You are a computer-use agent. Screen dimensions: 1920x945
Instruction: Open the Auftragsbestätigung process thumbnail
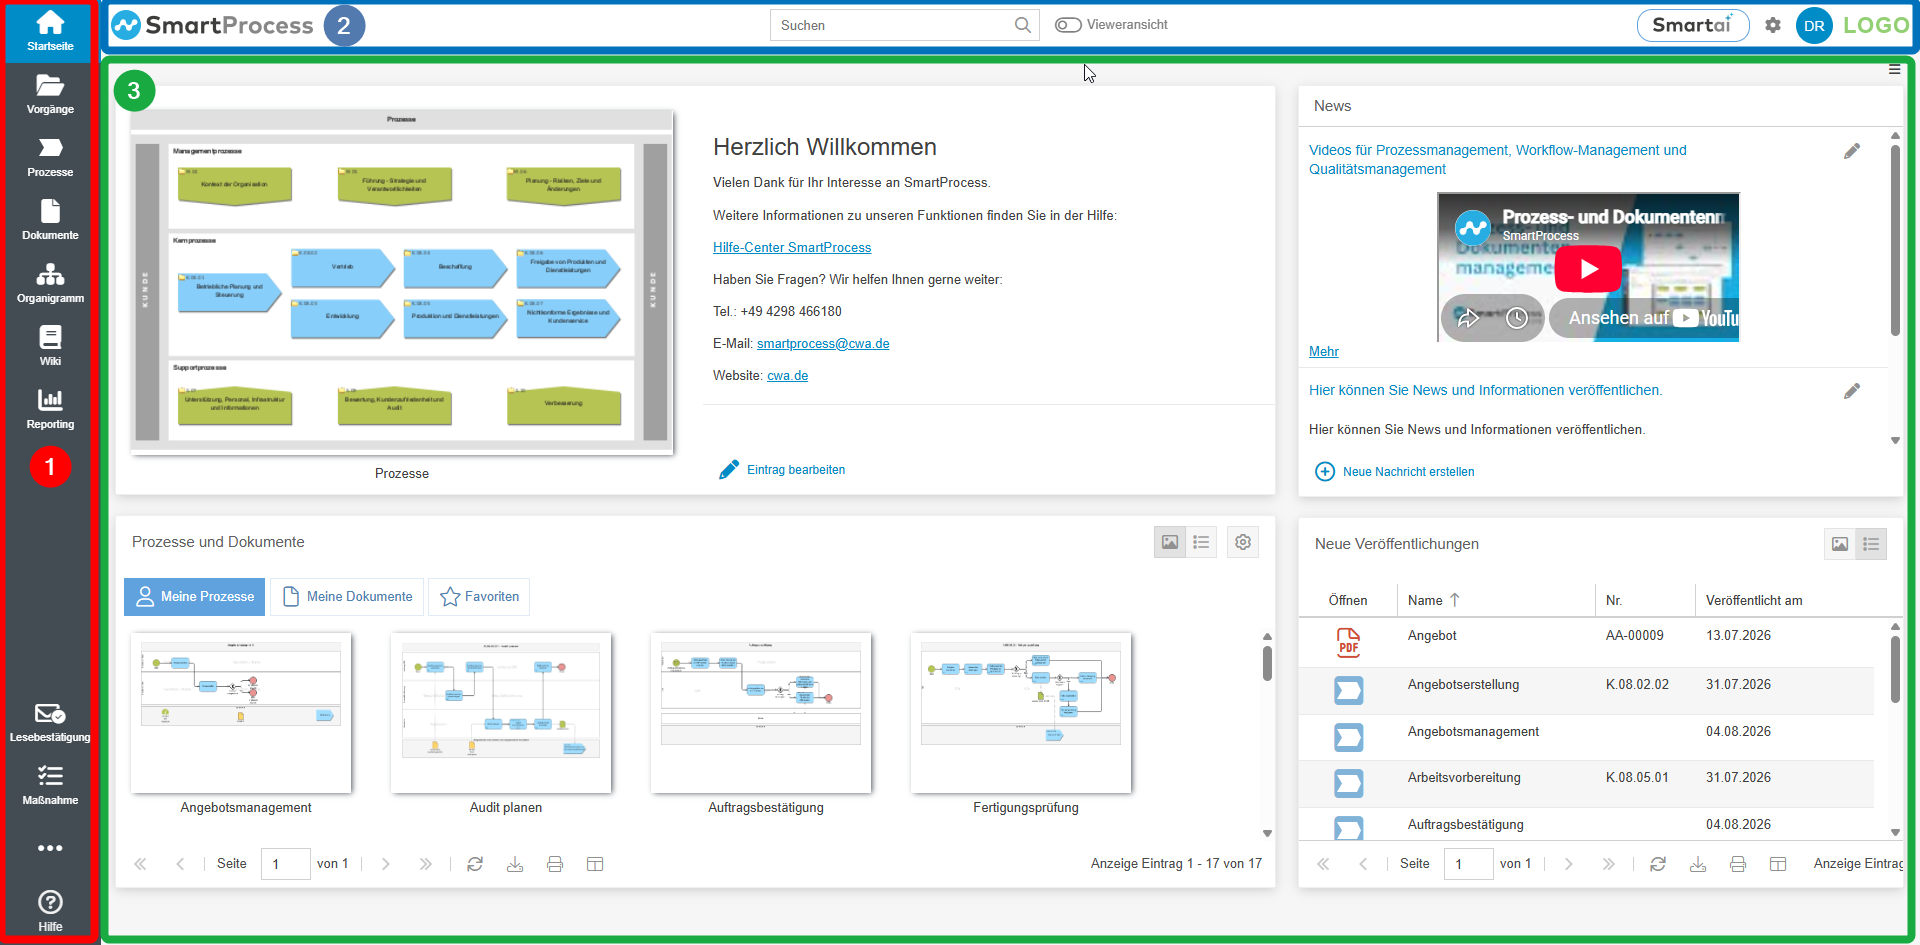[x=761, y=713]
